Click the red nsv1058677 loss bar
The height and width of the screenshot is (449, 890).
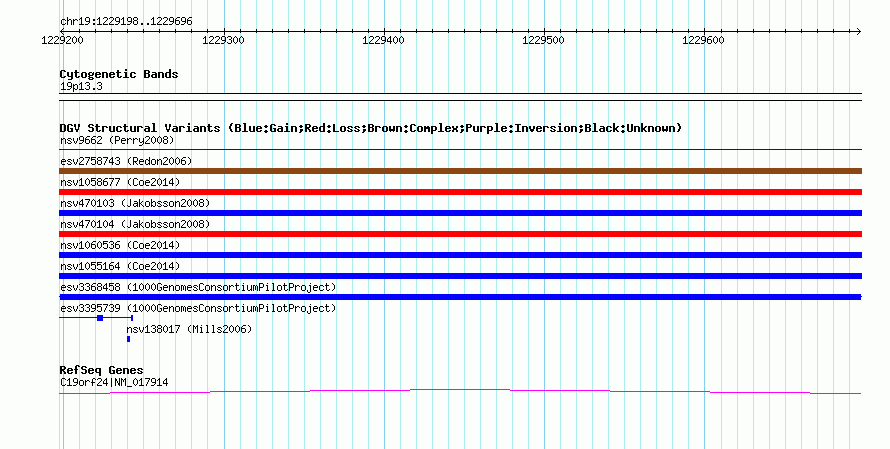(460, 192)
